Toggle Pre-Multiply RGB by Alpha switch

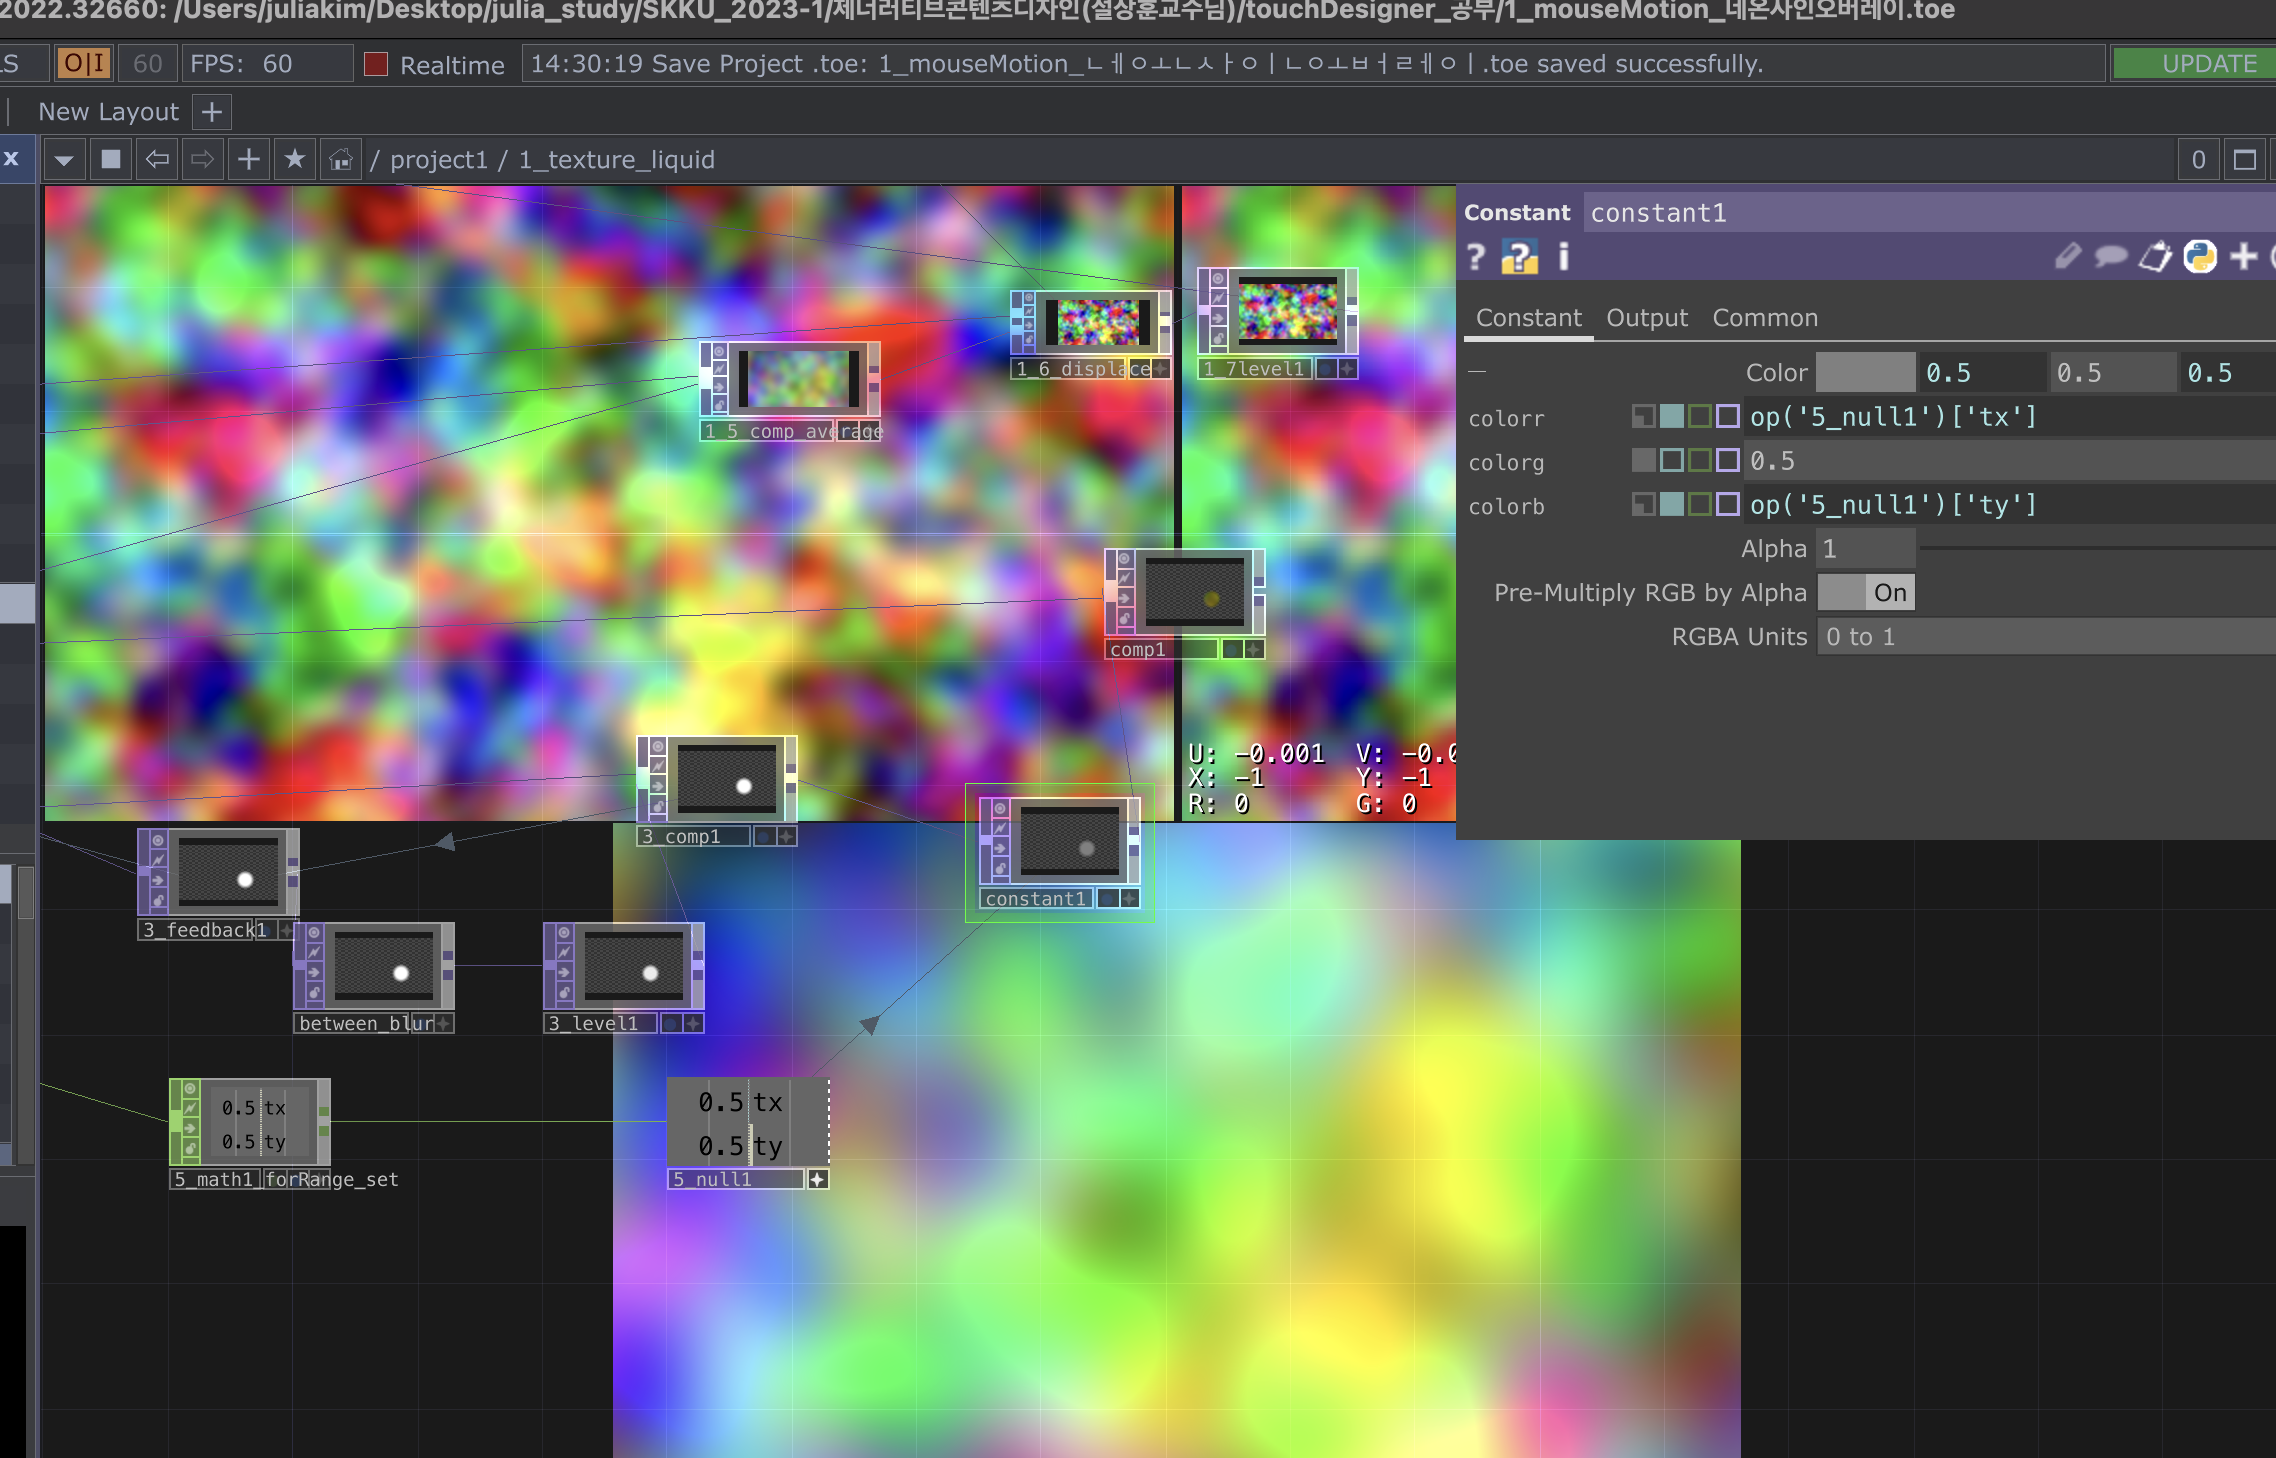point(1866,593)
